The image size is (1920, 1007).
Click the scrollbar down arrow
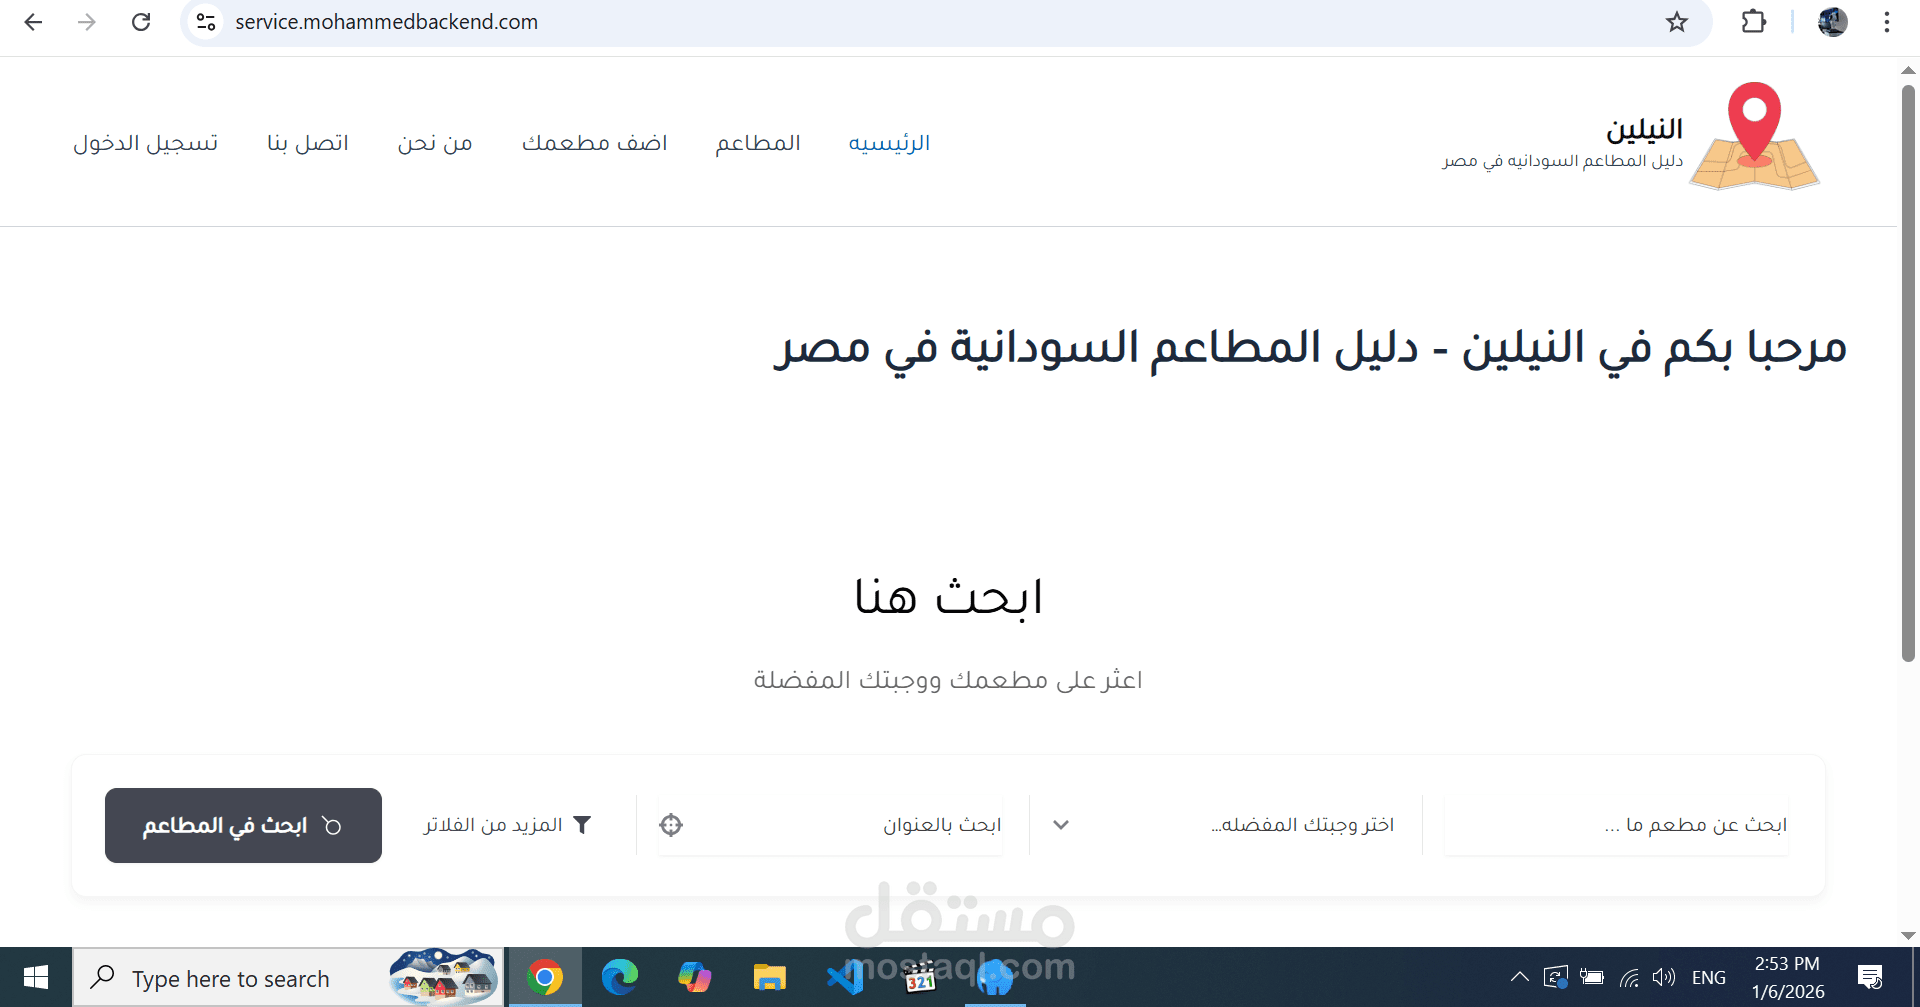click(x=1908, y=936)
